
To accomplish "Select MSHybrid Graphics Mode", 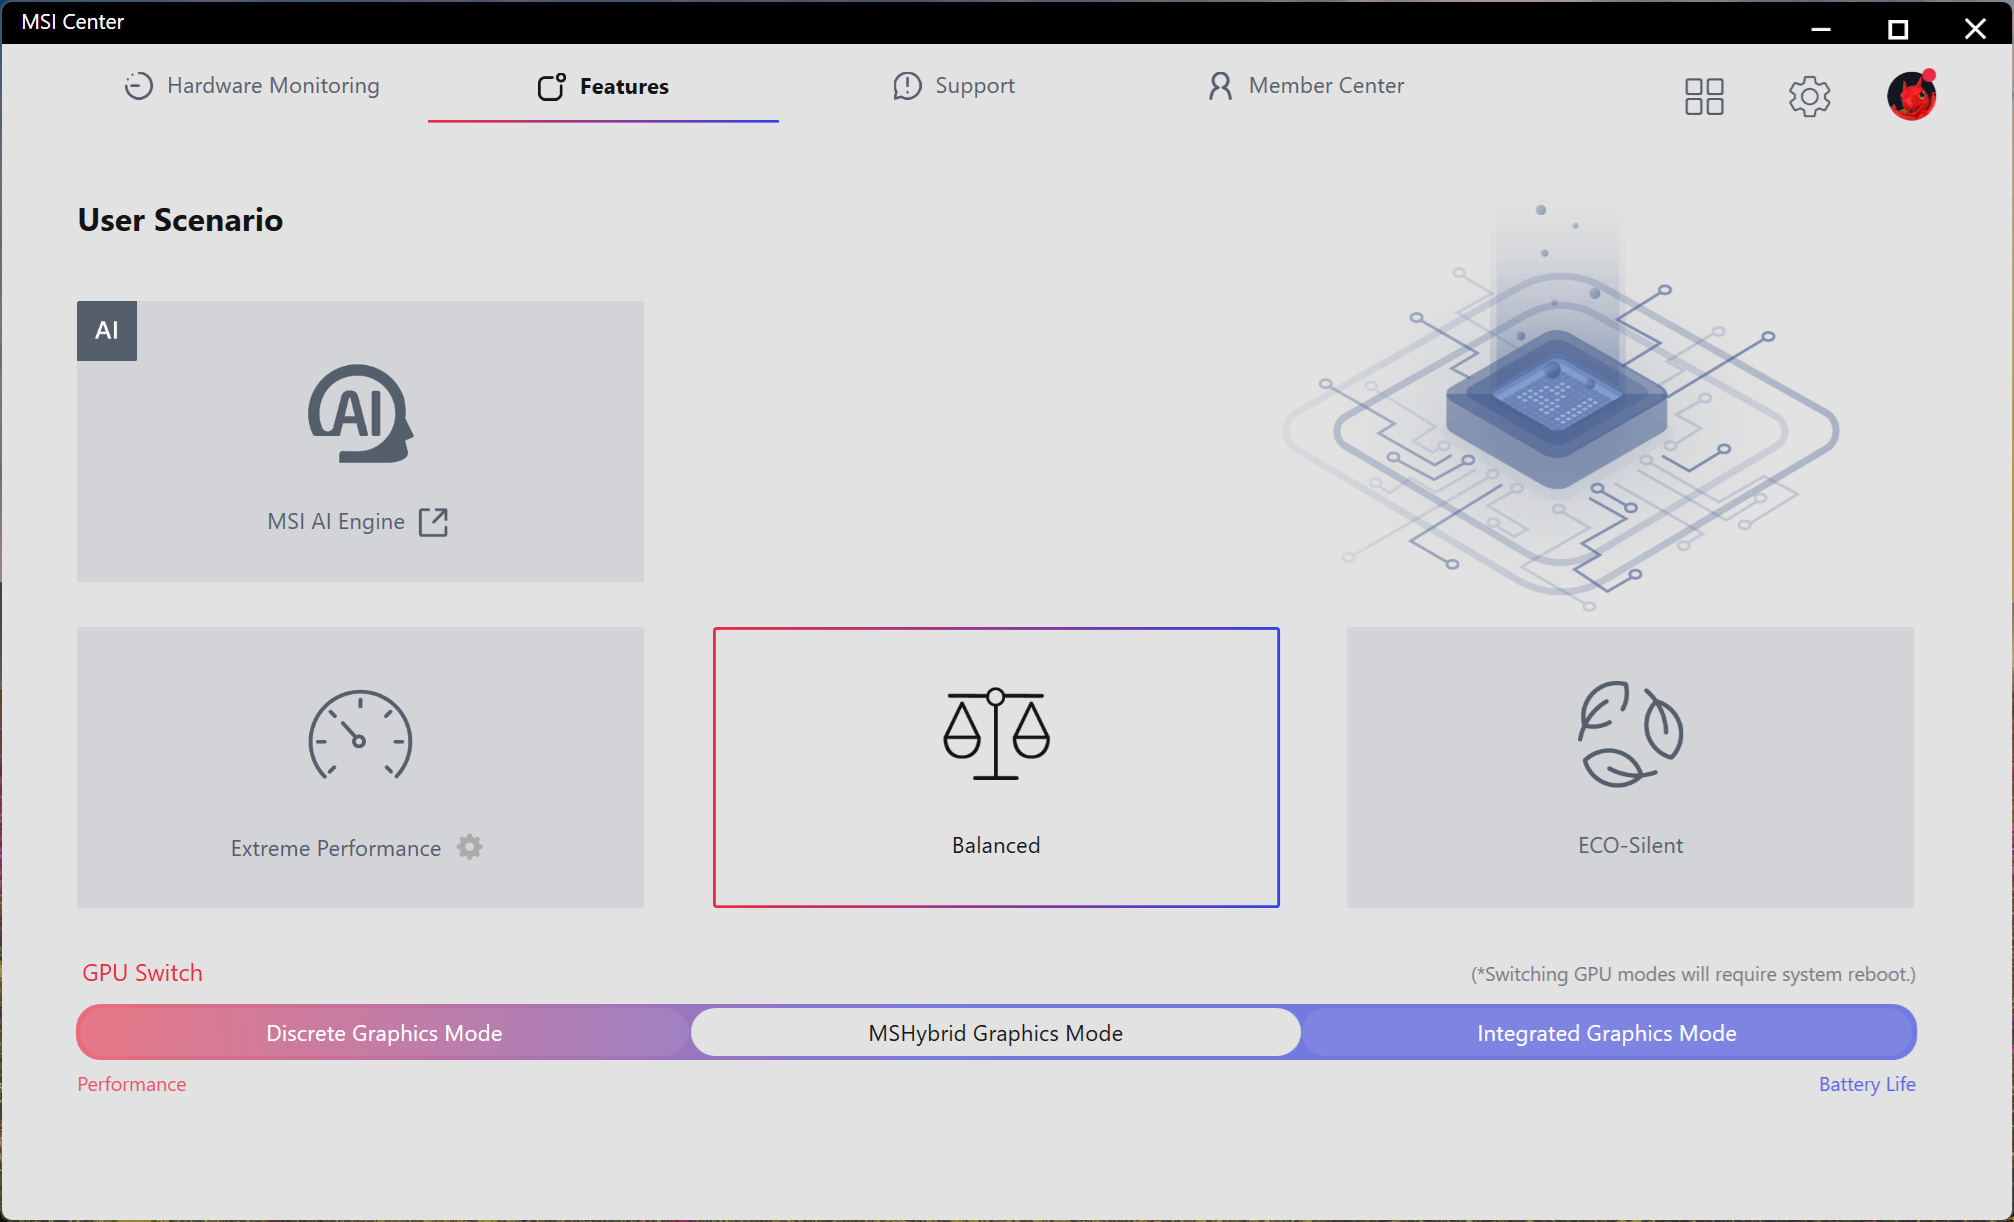I will [x=995, y=1033].
